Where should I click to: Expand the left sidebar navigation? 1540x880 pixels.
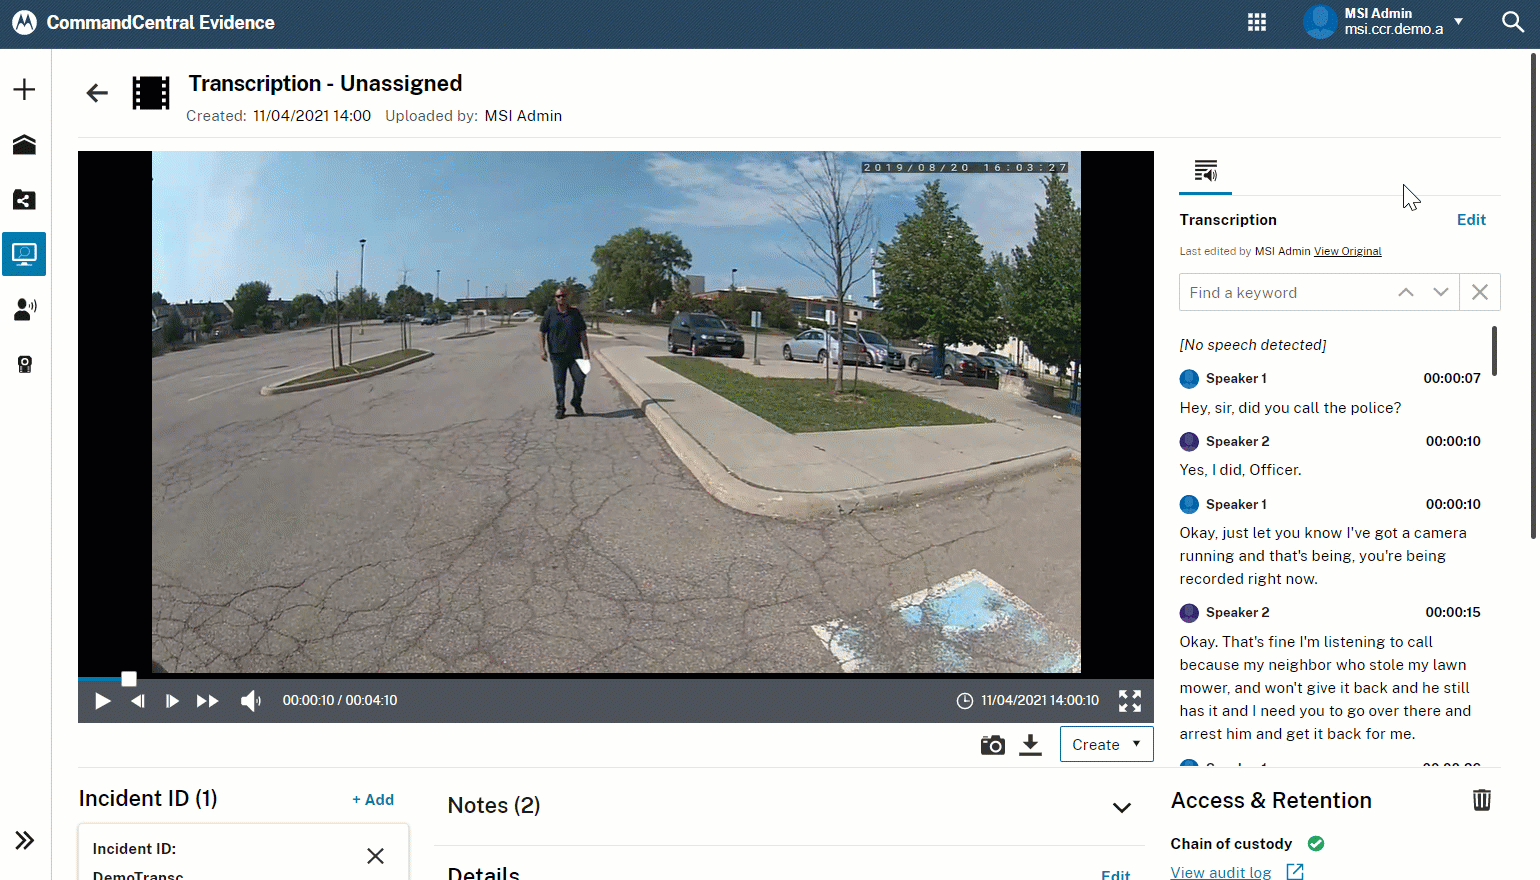pos(24,840)
